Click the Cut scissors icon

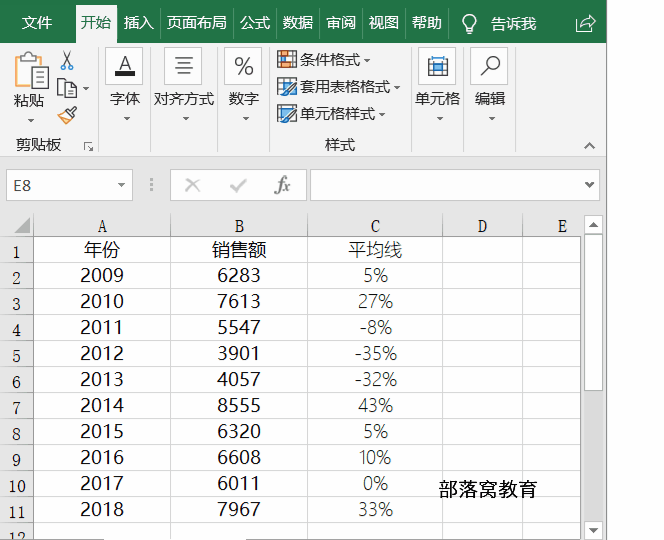(67, 61)
